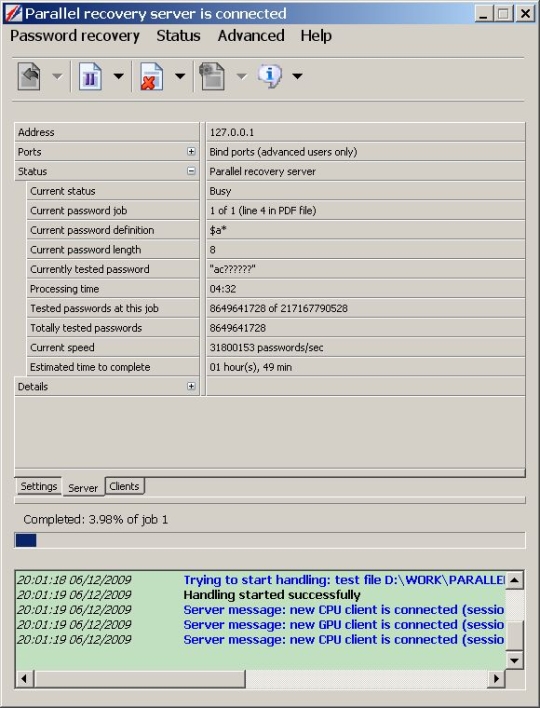
Task: Click '01 hour(s), 49 min' estimate value
Action: (x=251, y=367)
